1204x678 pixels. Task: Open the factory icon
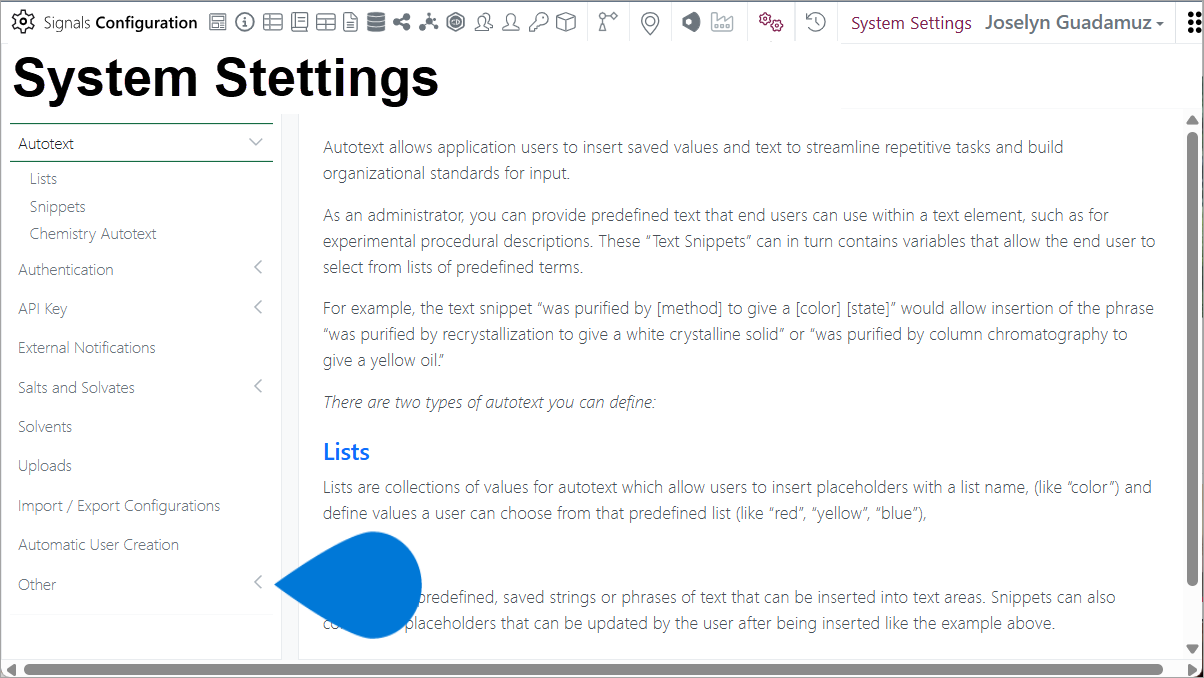pos(723,22)
